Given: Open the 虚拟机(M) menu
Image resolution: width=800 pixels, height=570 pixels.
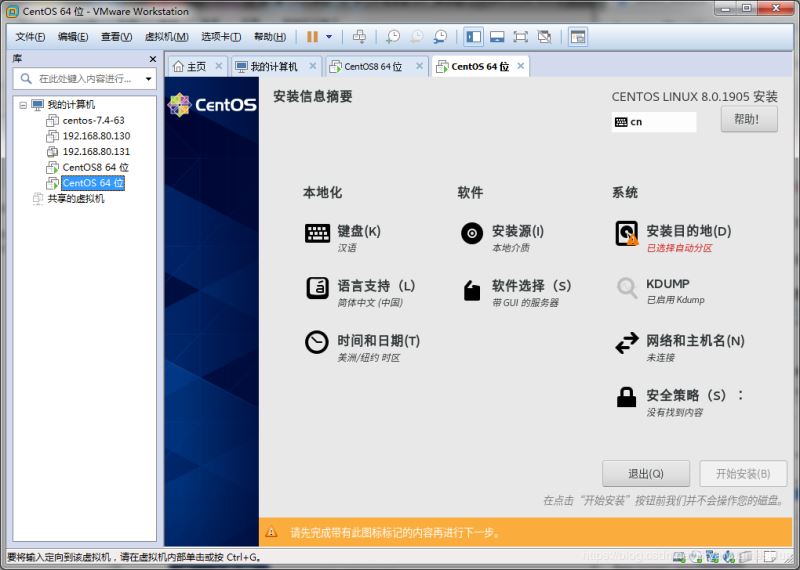Looking at the screenshot, I should point(166,37).
